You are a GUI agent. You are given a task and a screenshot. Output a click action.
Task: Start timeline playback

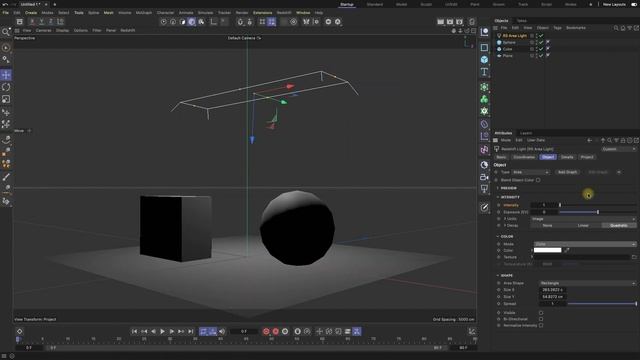click(162, 331)
